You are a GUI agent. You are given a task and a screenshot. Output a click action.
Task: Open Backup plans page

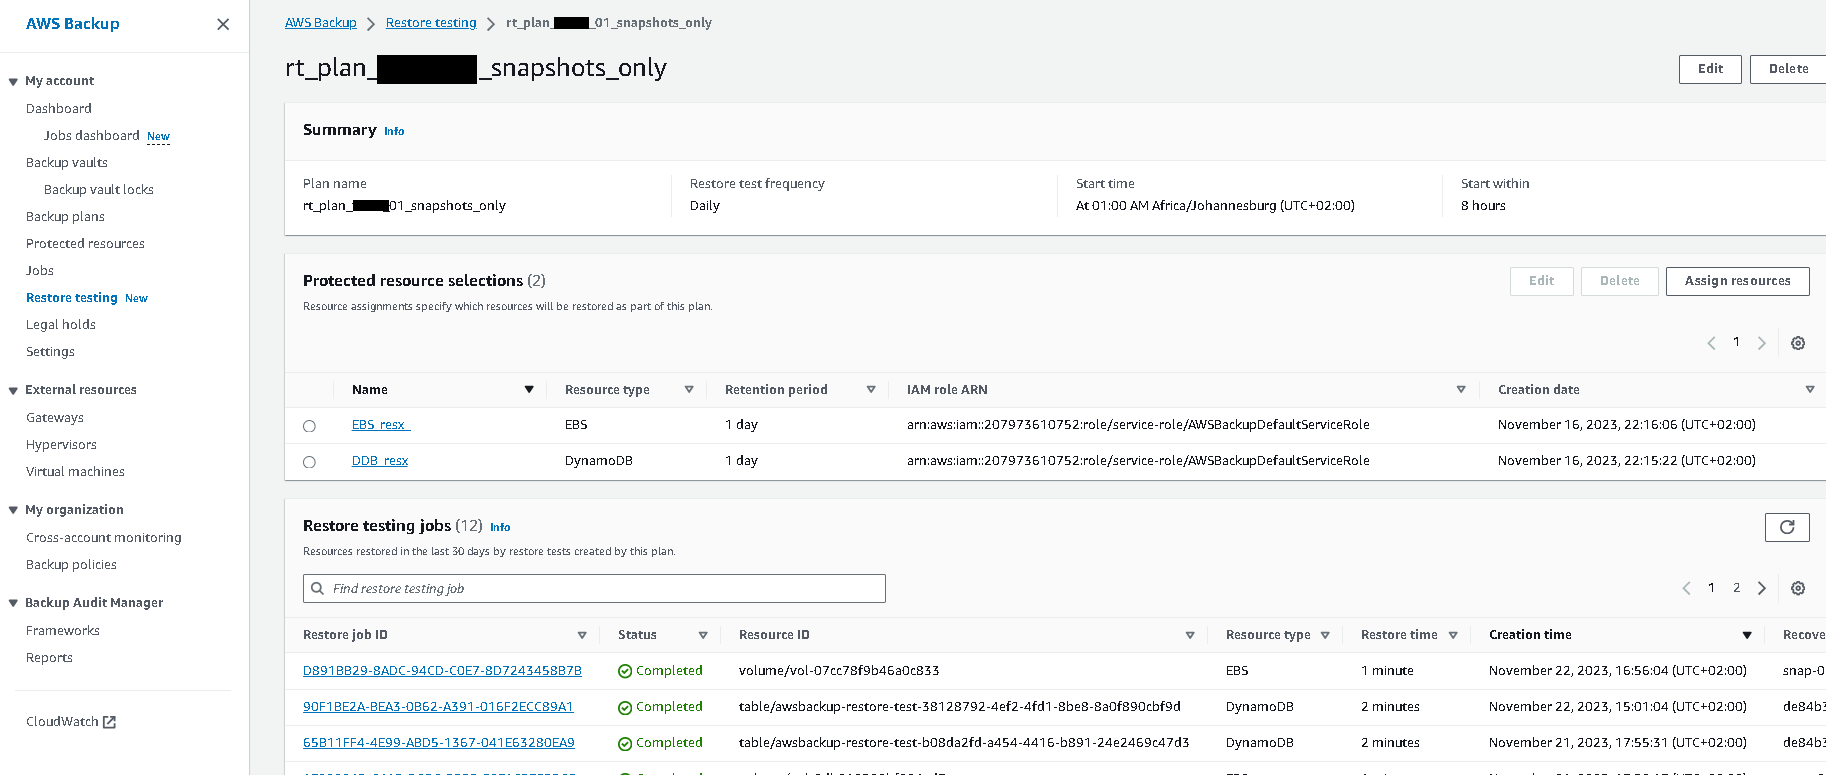[65, 217]
